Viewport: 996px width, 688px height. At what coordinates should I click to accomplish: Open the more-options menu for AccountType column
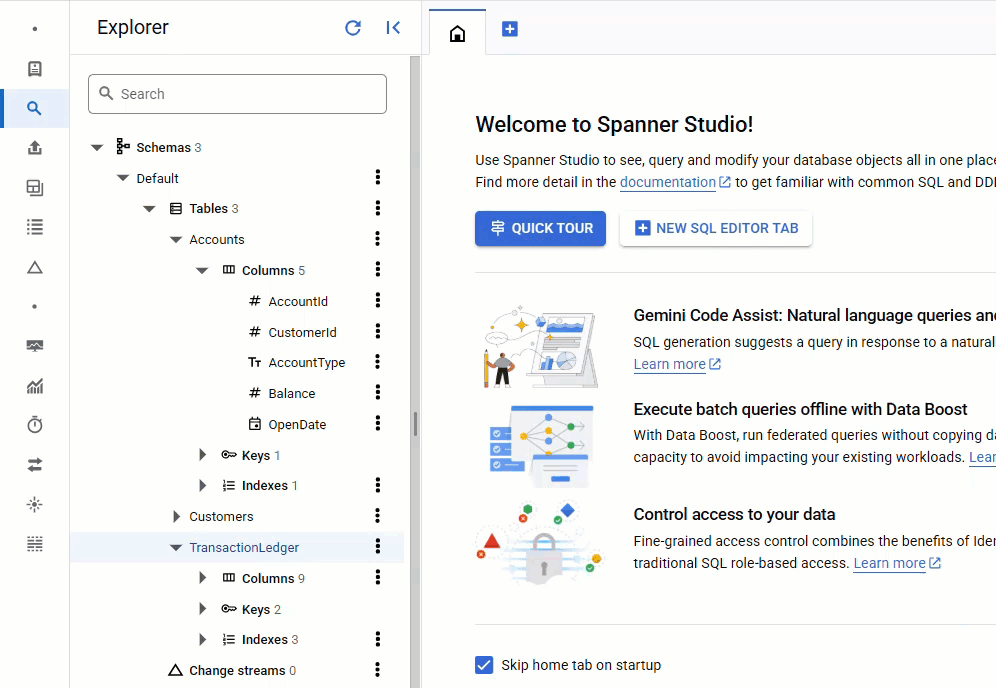click(378, 362)
